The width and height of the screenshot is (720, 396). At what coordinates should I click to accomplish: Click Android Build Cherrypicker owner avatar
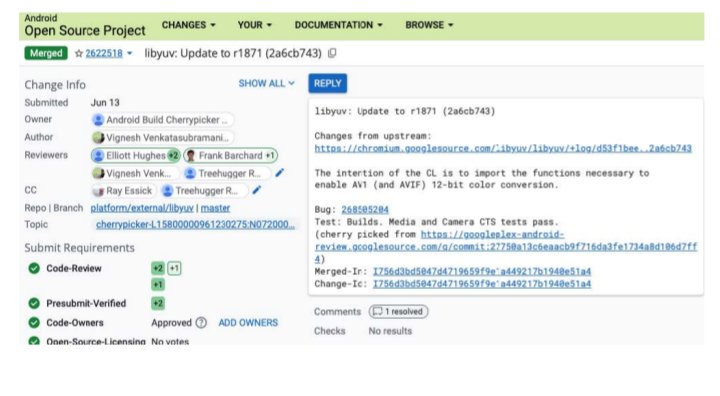[x=98, y=120]
